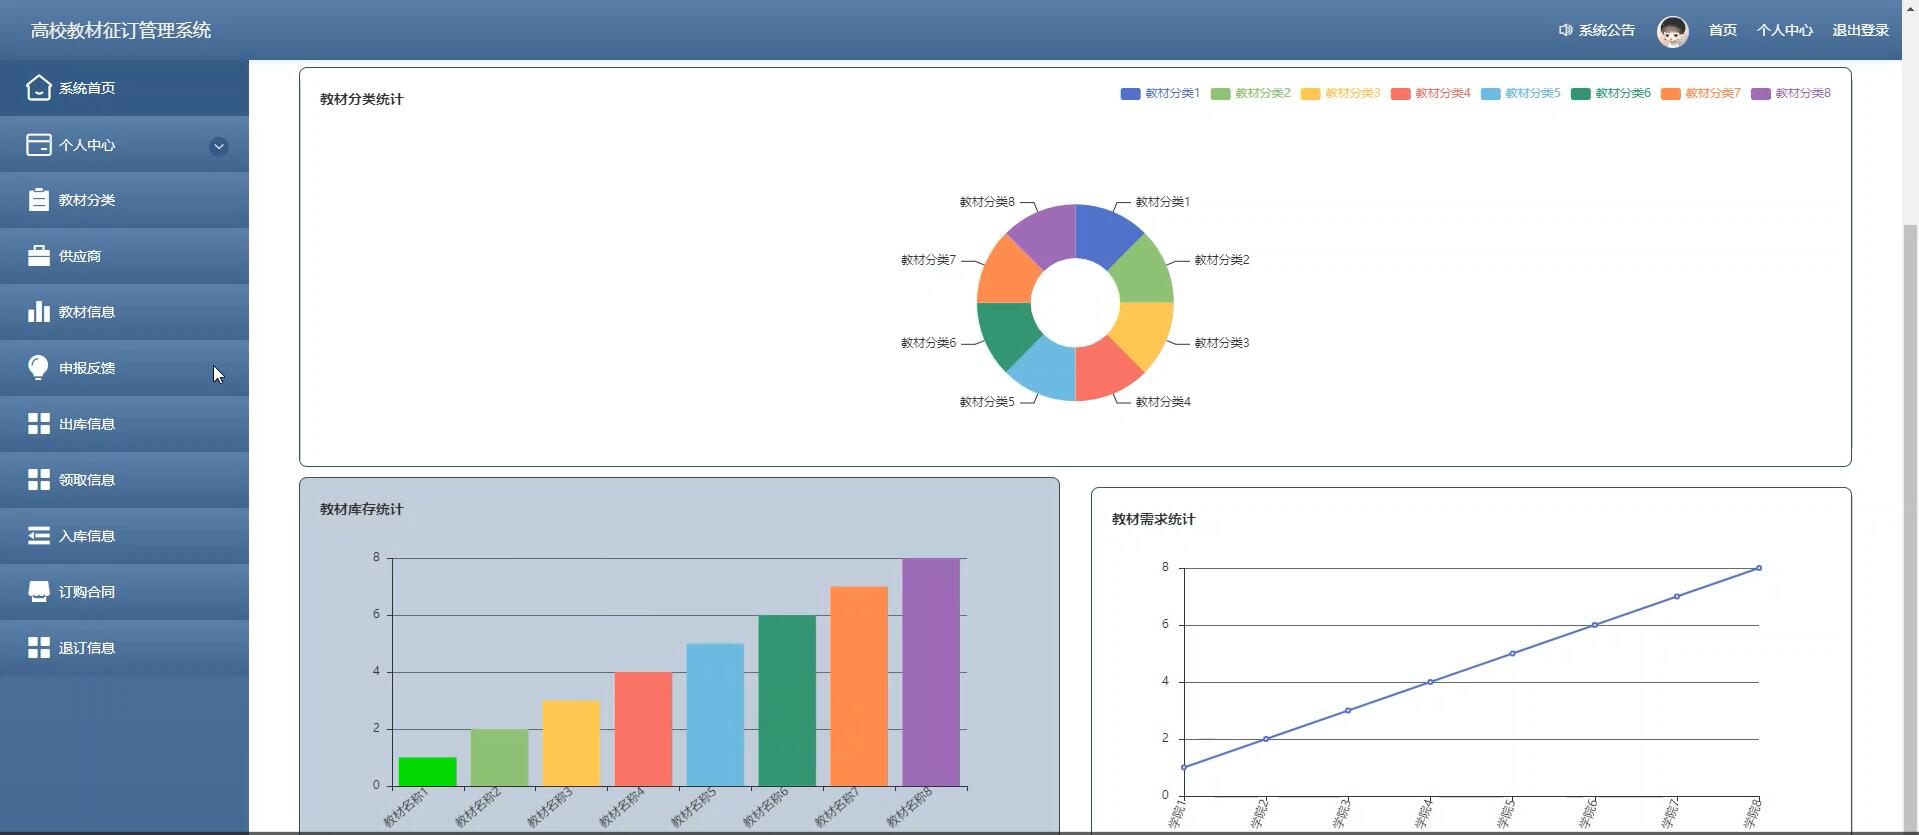Click the user avatar in the header
This screenshot has width=1919, height=835.
pos(1672,31)
